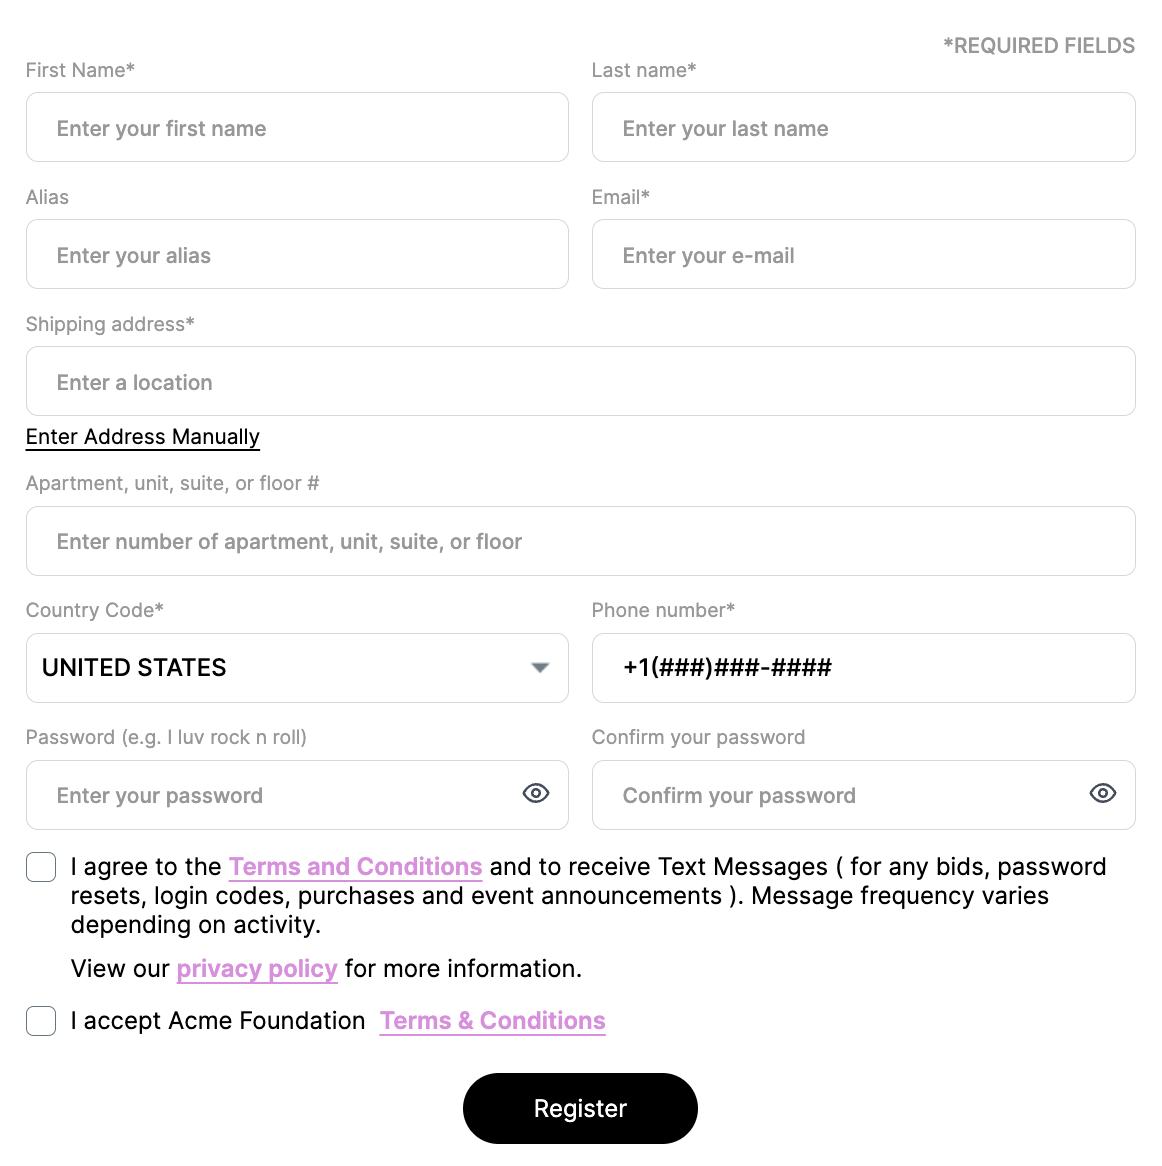View the privacy policy link
The height and width of the screenshot is (1166, 1162).
tap(256, 968)
